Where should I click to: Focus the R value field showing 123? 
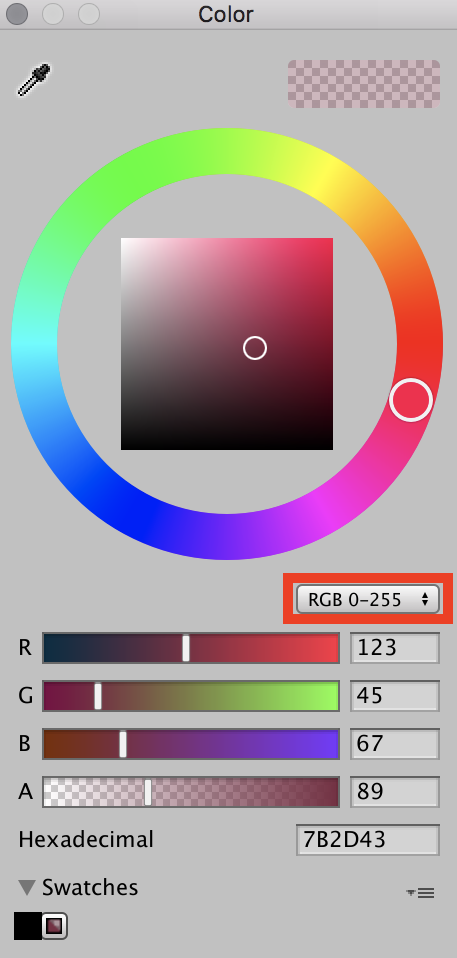[x=395, y=648]
